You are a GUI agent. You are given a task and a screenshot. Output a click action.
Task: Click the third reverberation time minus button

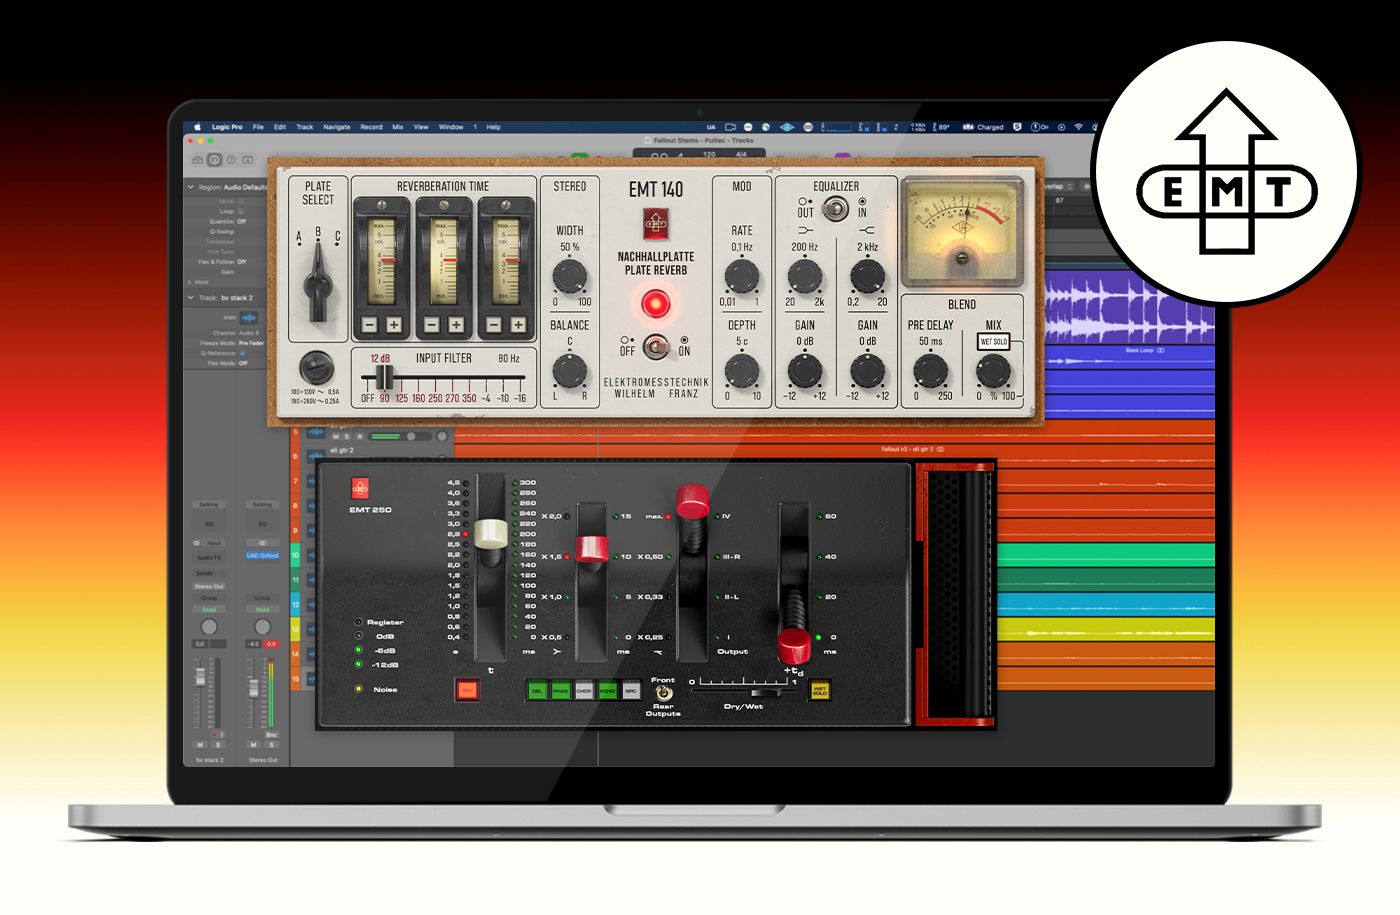point(493,325)
